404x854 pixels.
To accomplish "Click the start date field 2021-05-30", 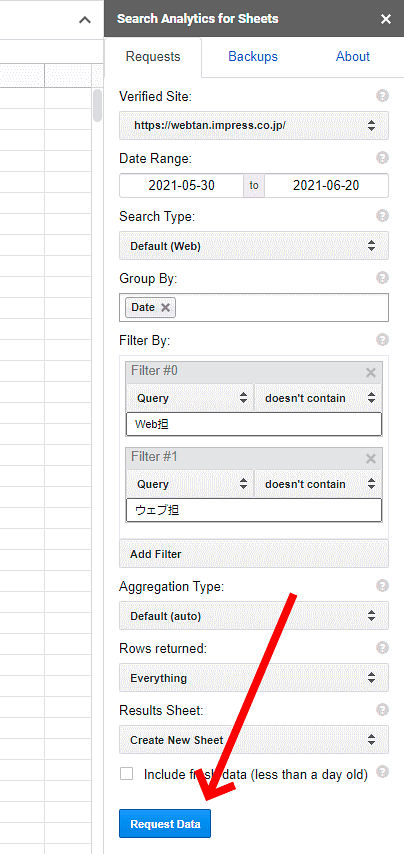I will 181,186.
